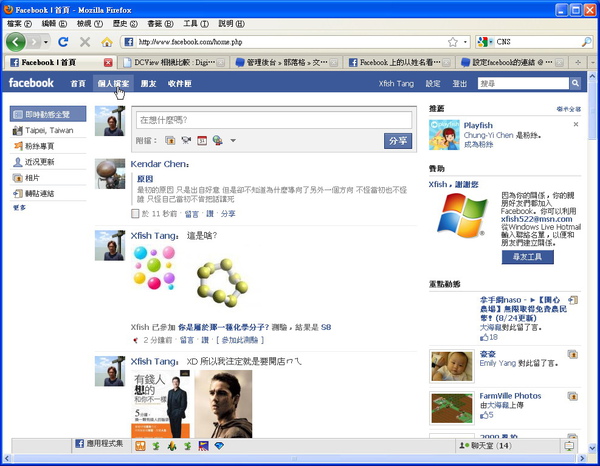Open 個人檔案 (Profile) in Facebook nav
The height and width of the screenshot is (466, 600).
pos(113,83)
